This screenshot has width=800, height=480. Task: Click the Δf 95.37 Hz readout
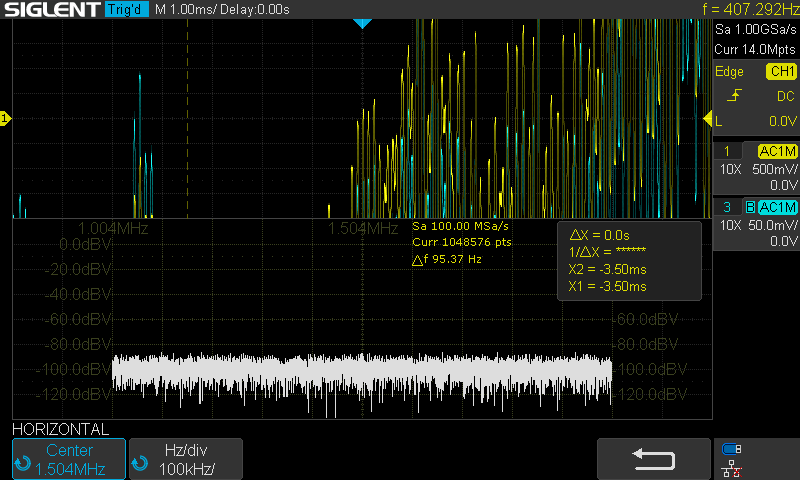click(447, 259)
